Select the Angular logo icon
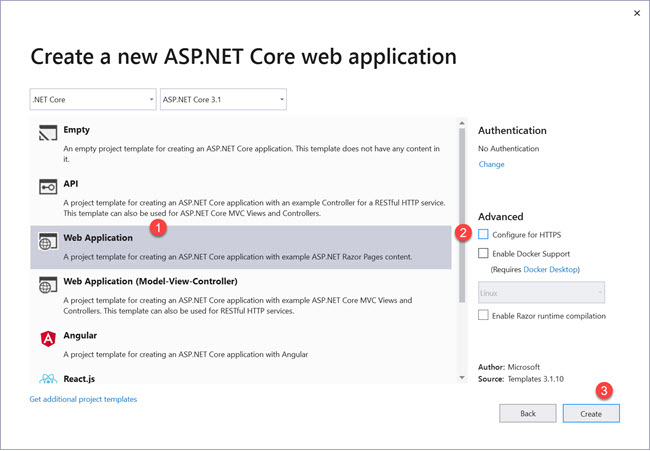 pyautogui.click(x=47, y=338)
